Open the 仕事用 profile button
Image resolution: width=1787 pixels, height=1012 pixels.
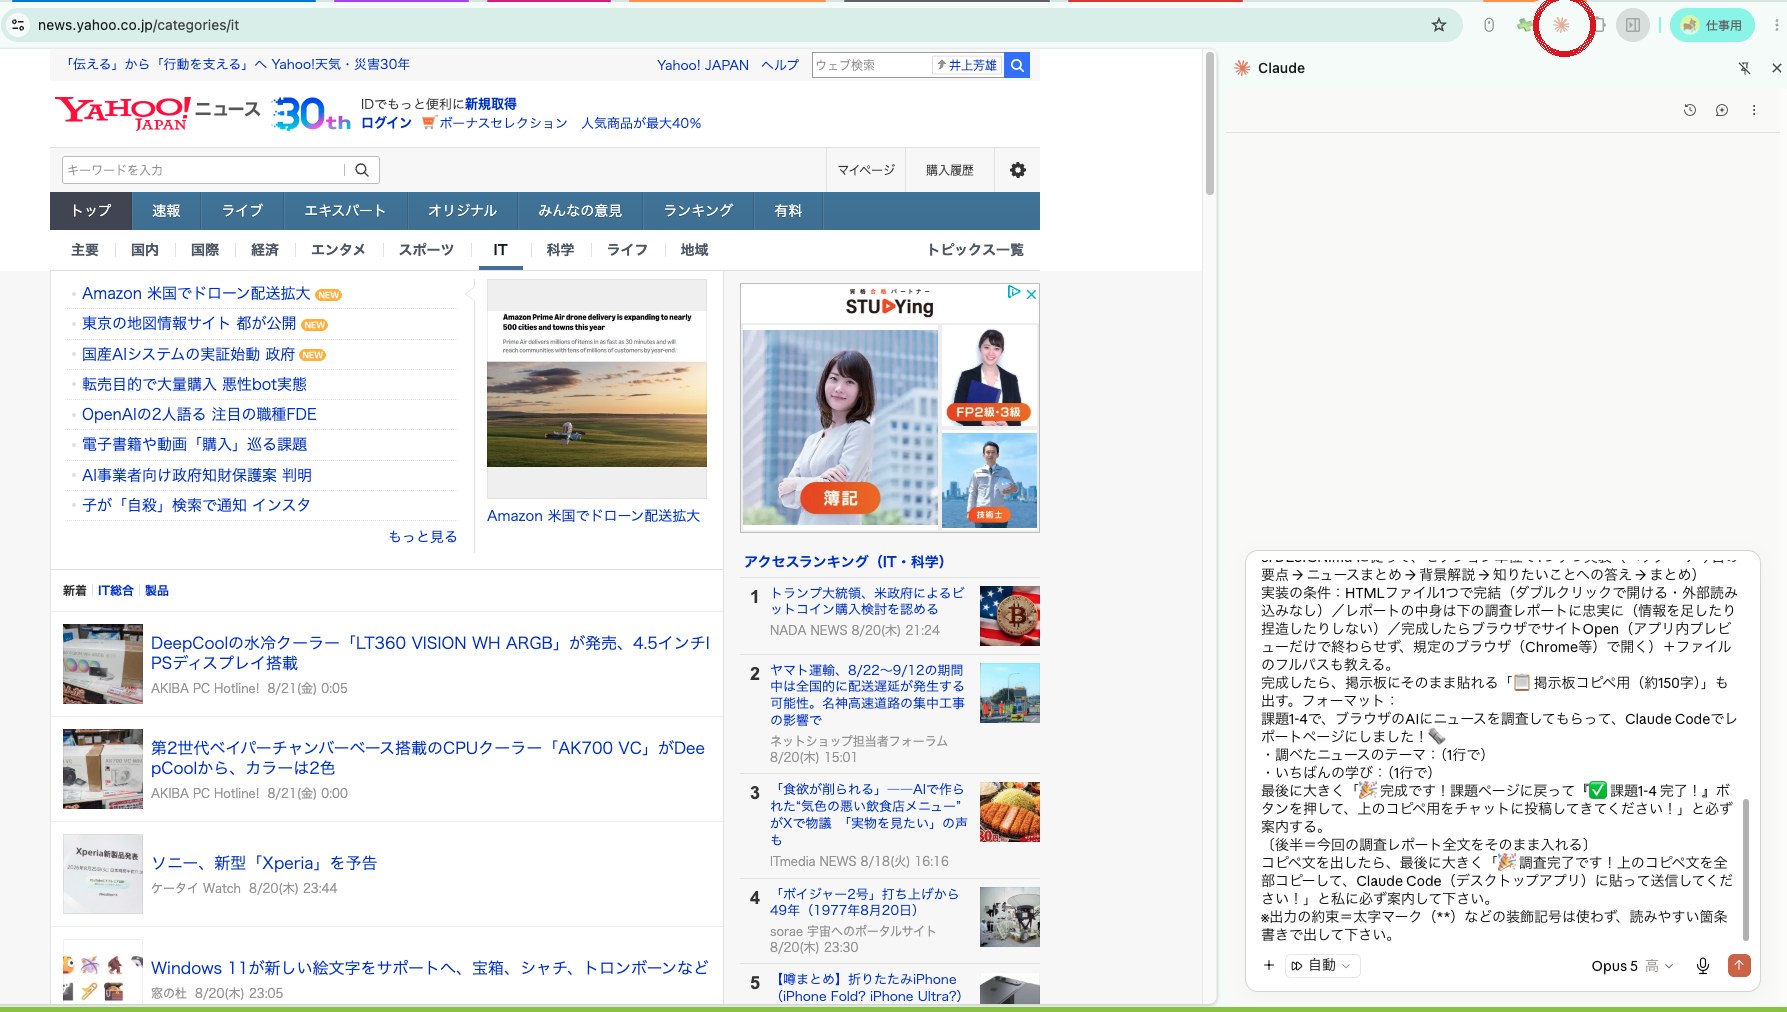click(x=1712, y=25)
